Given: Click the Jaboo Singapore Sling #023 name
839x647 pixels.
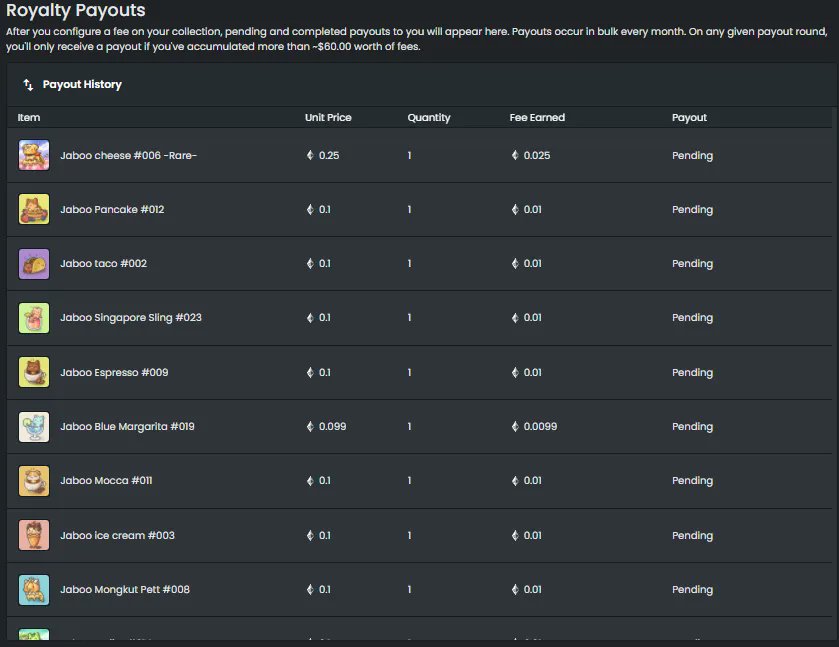Looking at the screenshot, I should pyautogui.click(x=131, y=317).
